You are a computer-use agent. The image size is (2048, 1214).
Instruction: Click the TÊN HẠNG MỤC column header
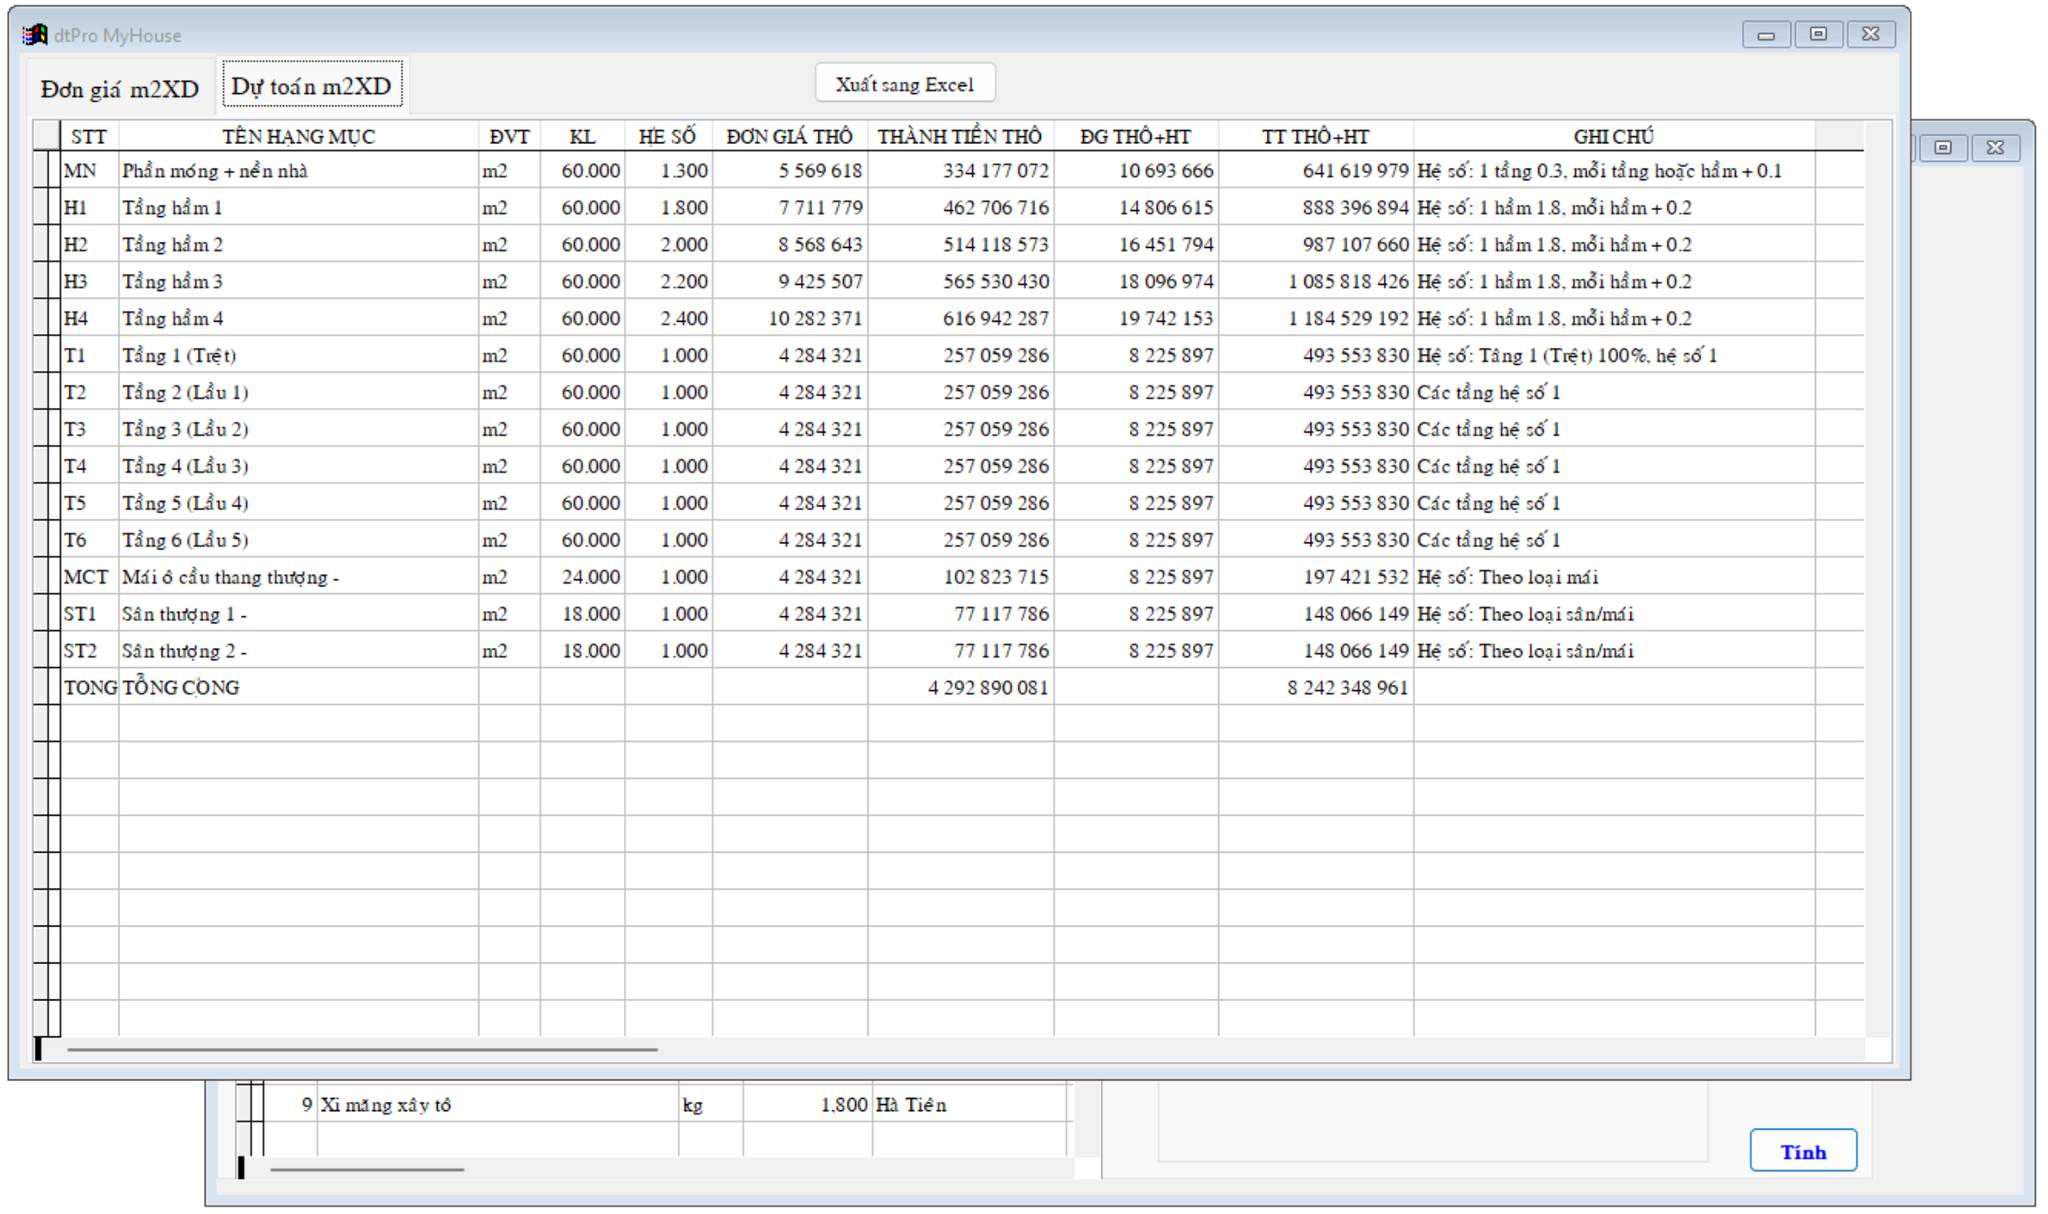pyautogui.click(x=298, y=137)
